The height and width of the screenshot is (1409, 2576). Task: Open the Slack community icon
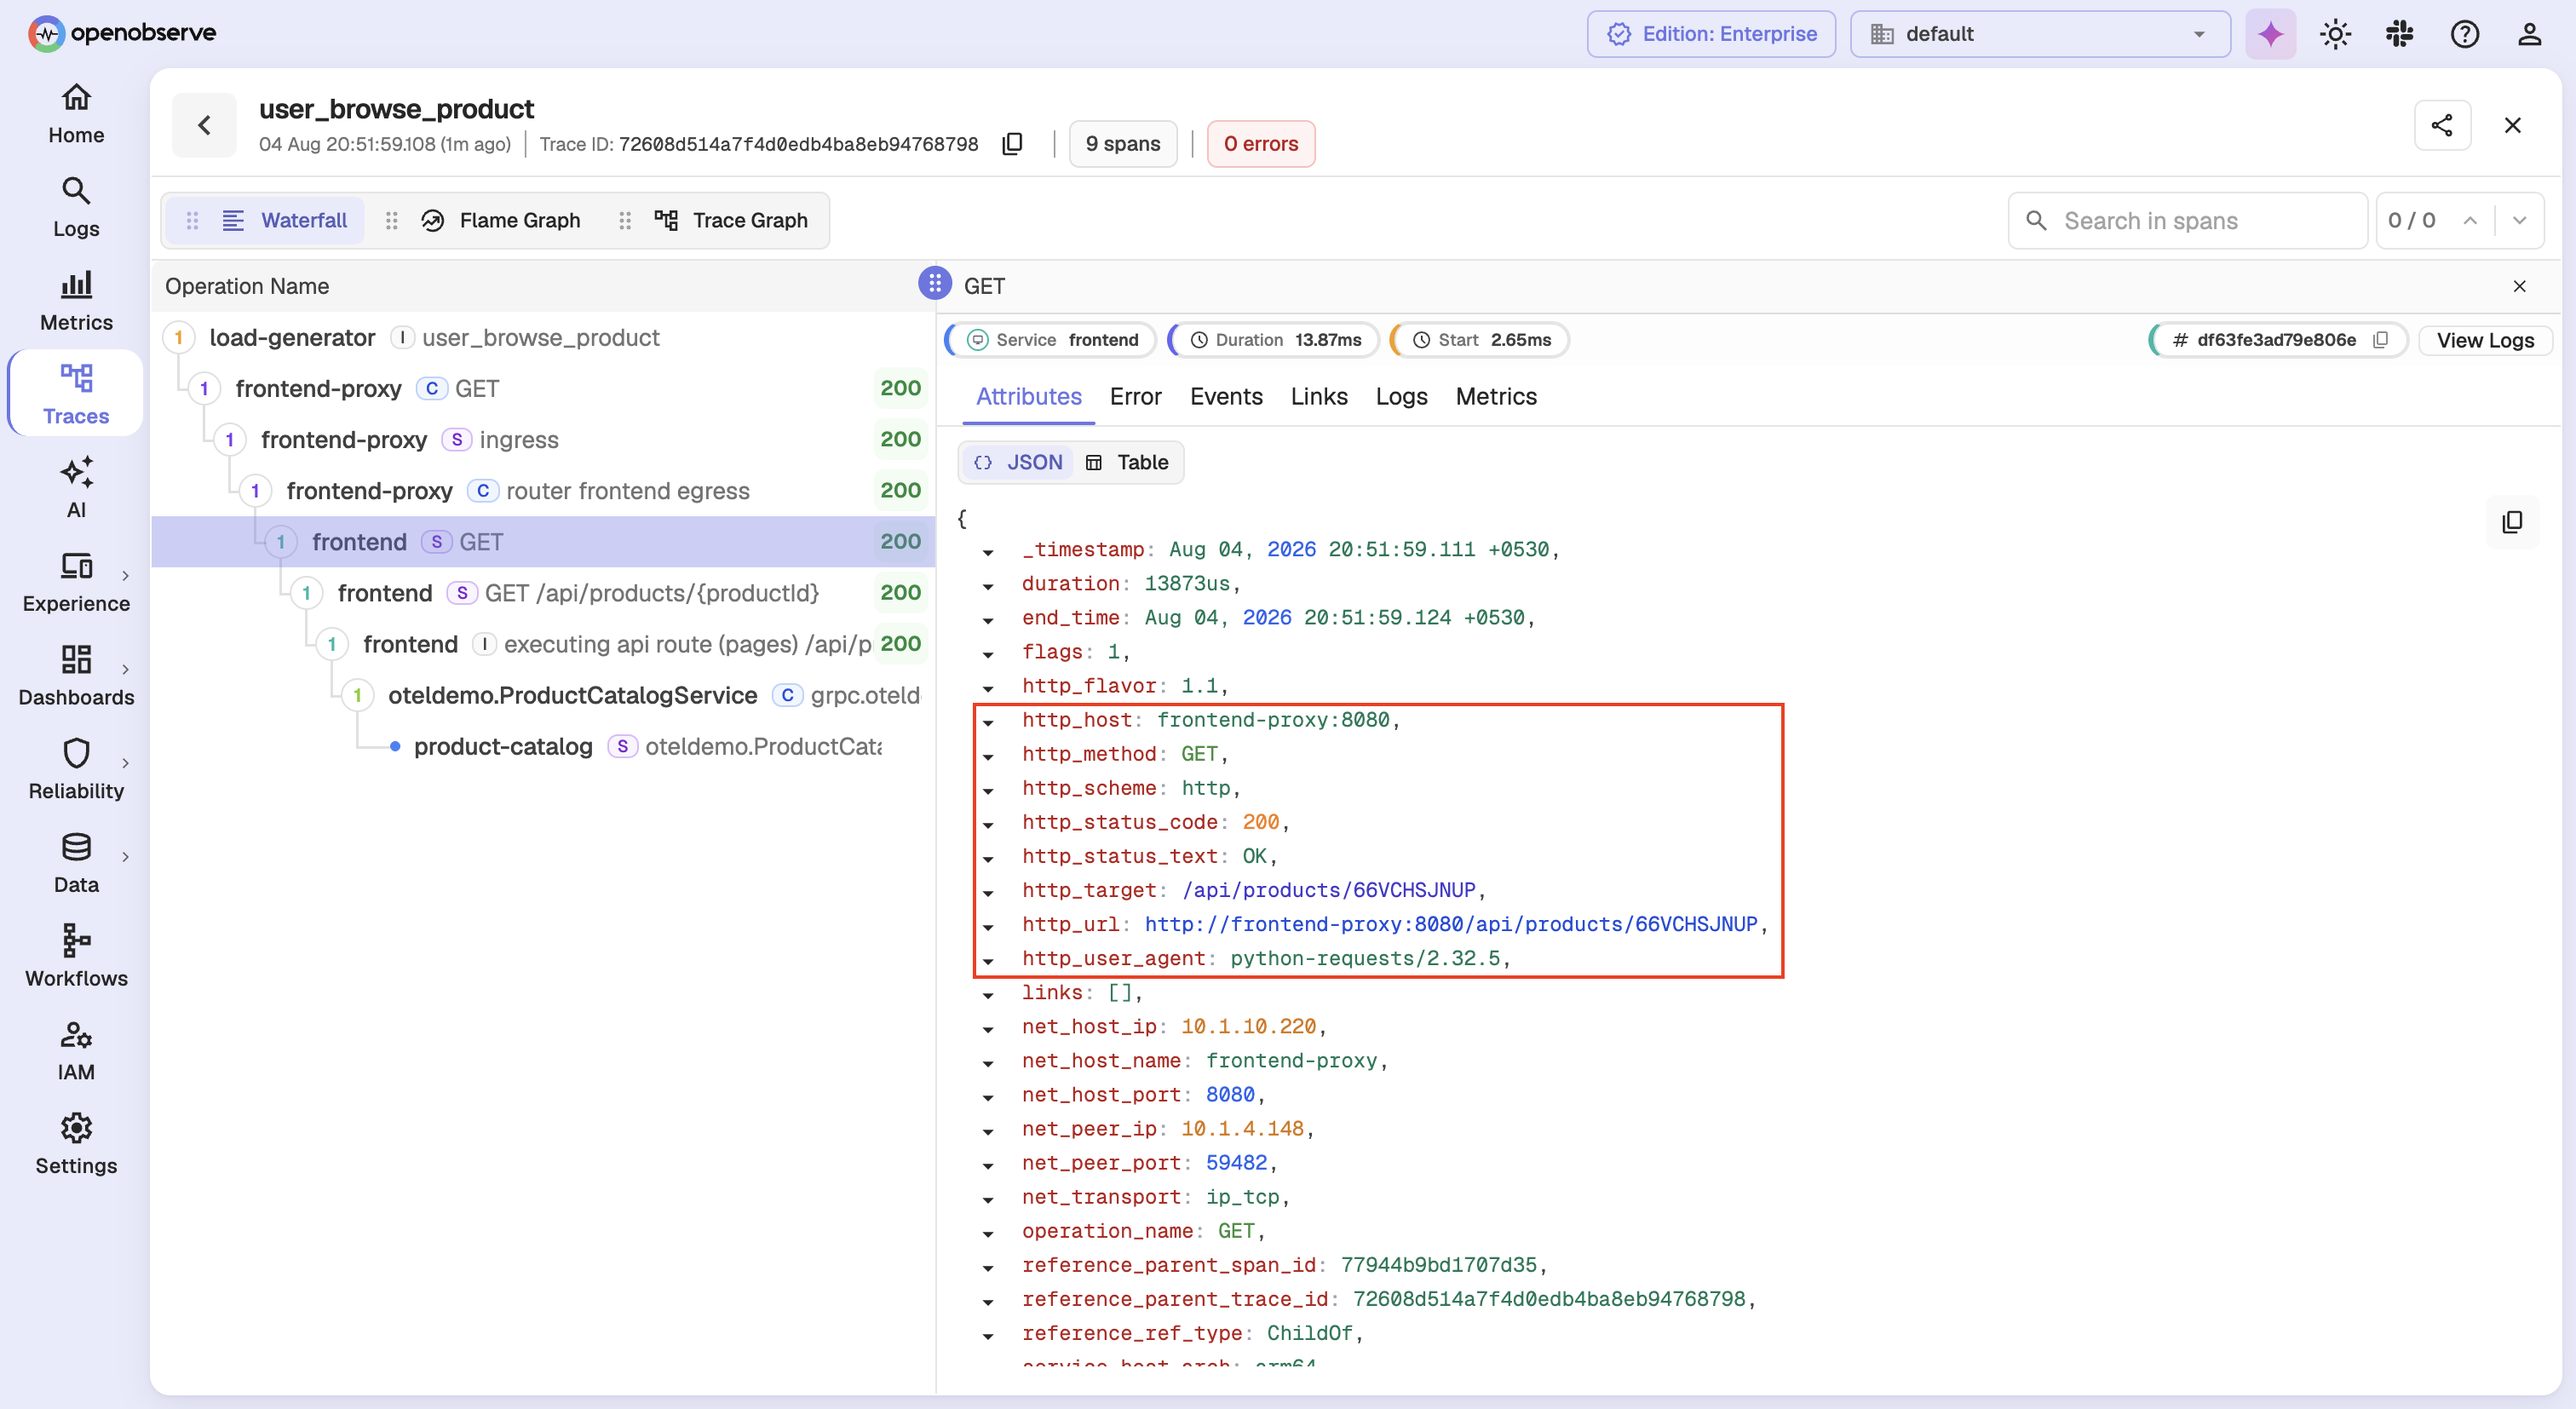pos(2400,34)
